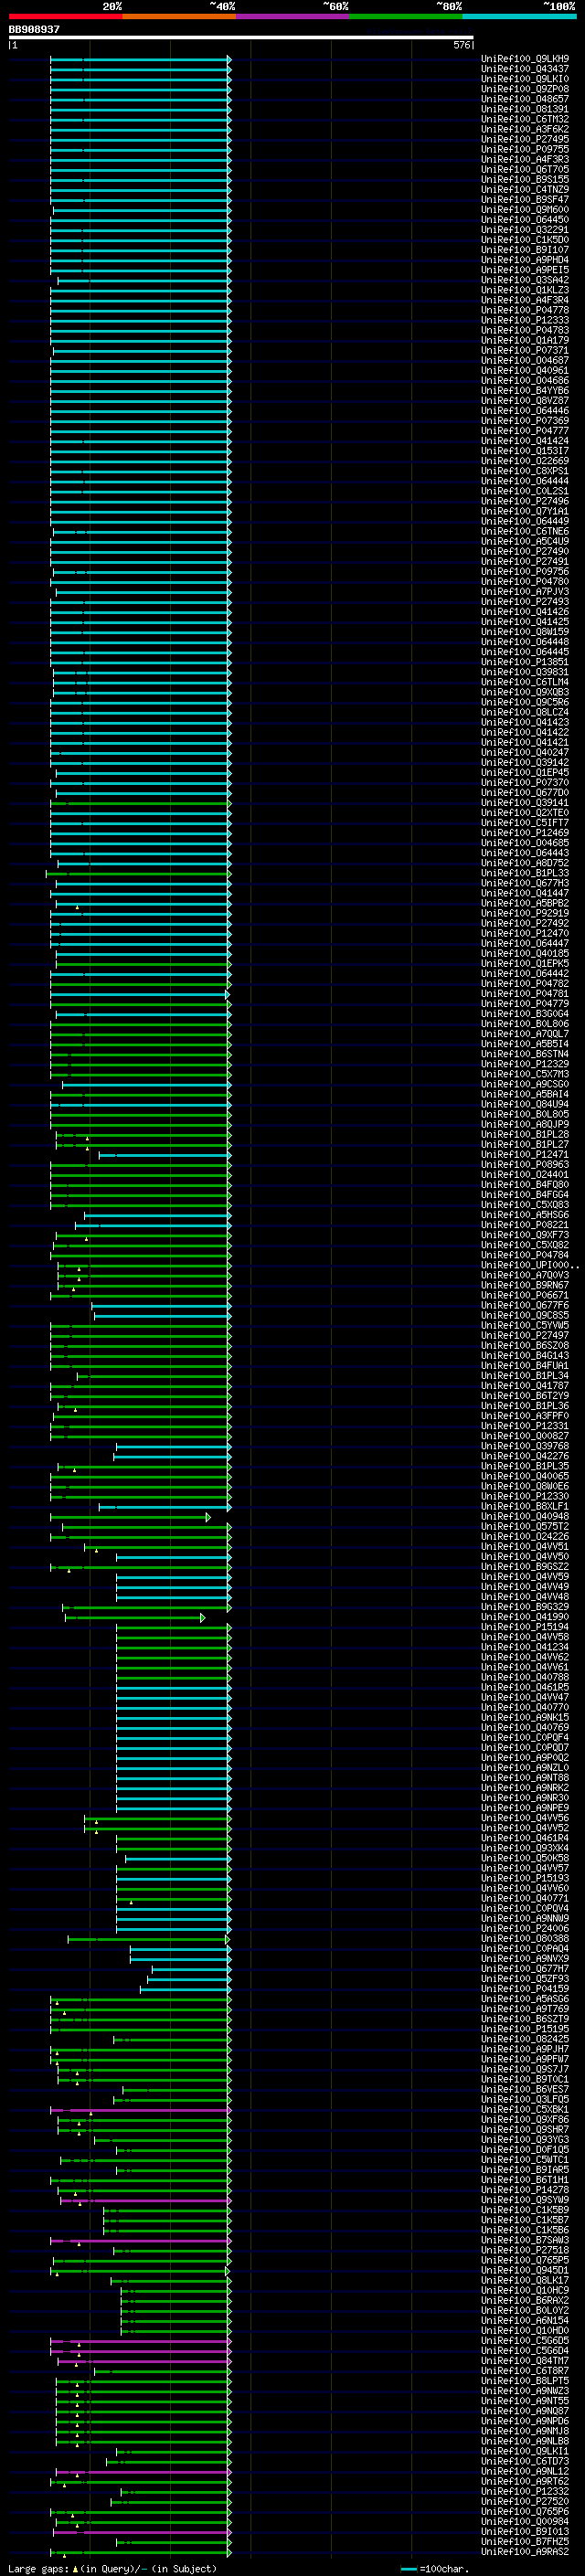The width and height of the screenshot is (585, 2576).
Task: Select hit label UniRef100_P08963
Action: pos(525,1164)
